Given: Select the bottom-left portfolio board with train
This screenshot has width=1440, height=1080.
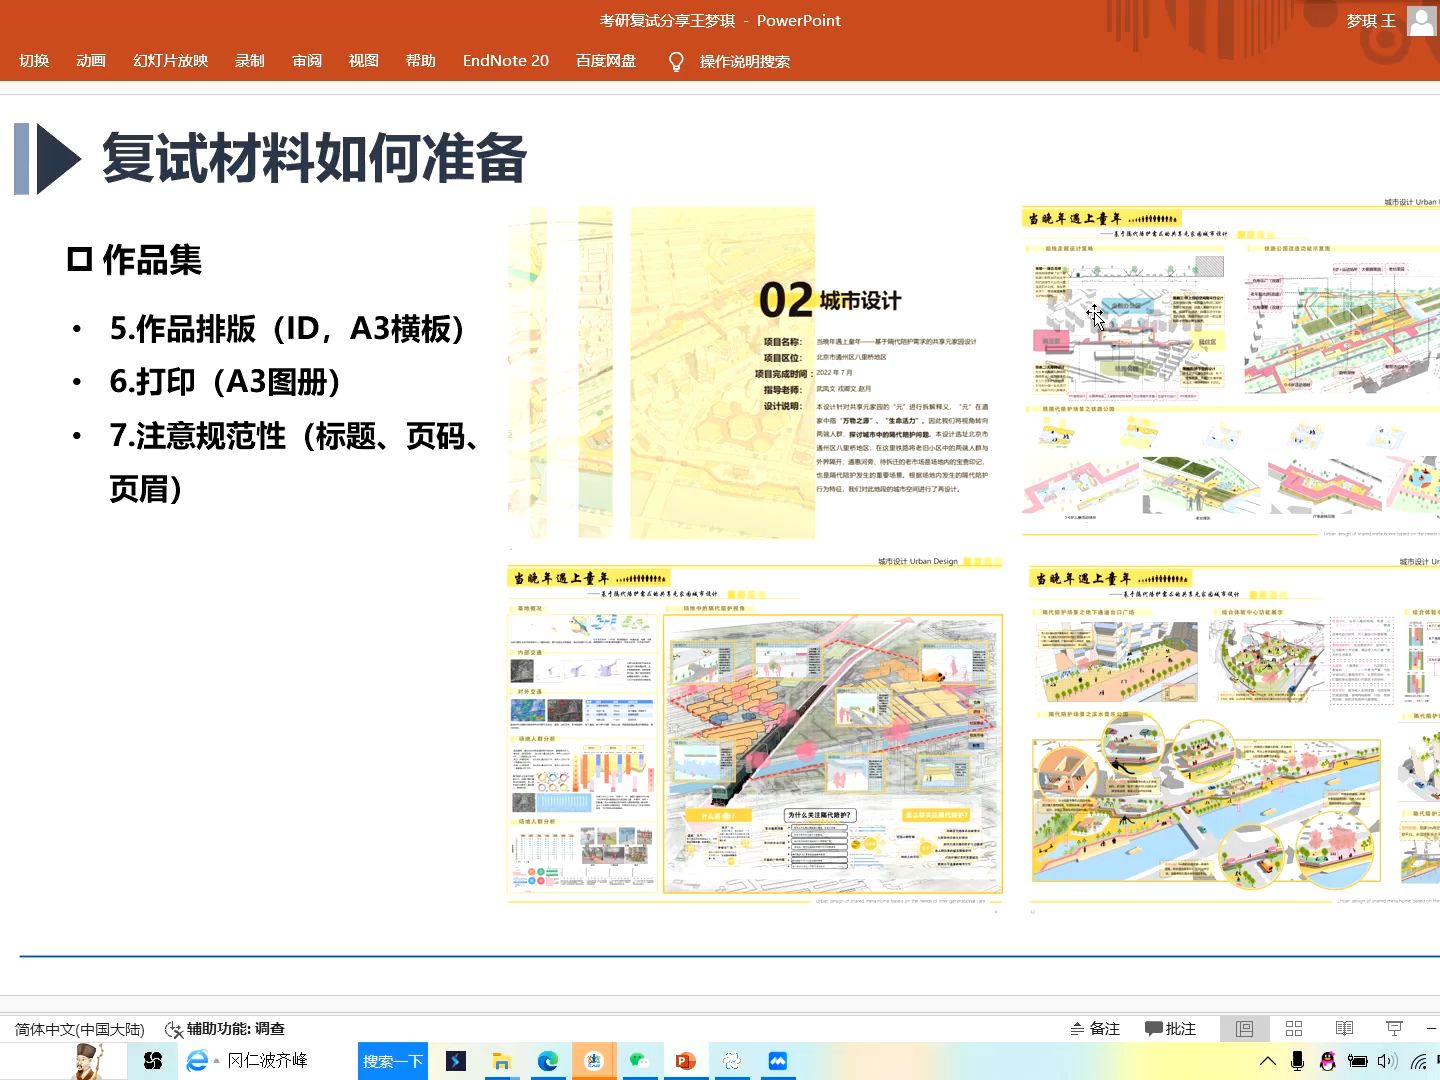Looking at the screenshot, I should click(x=755, y=732).
